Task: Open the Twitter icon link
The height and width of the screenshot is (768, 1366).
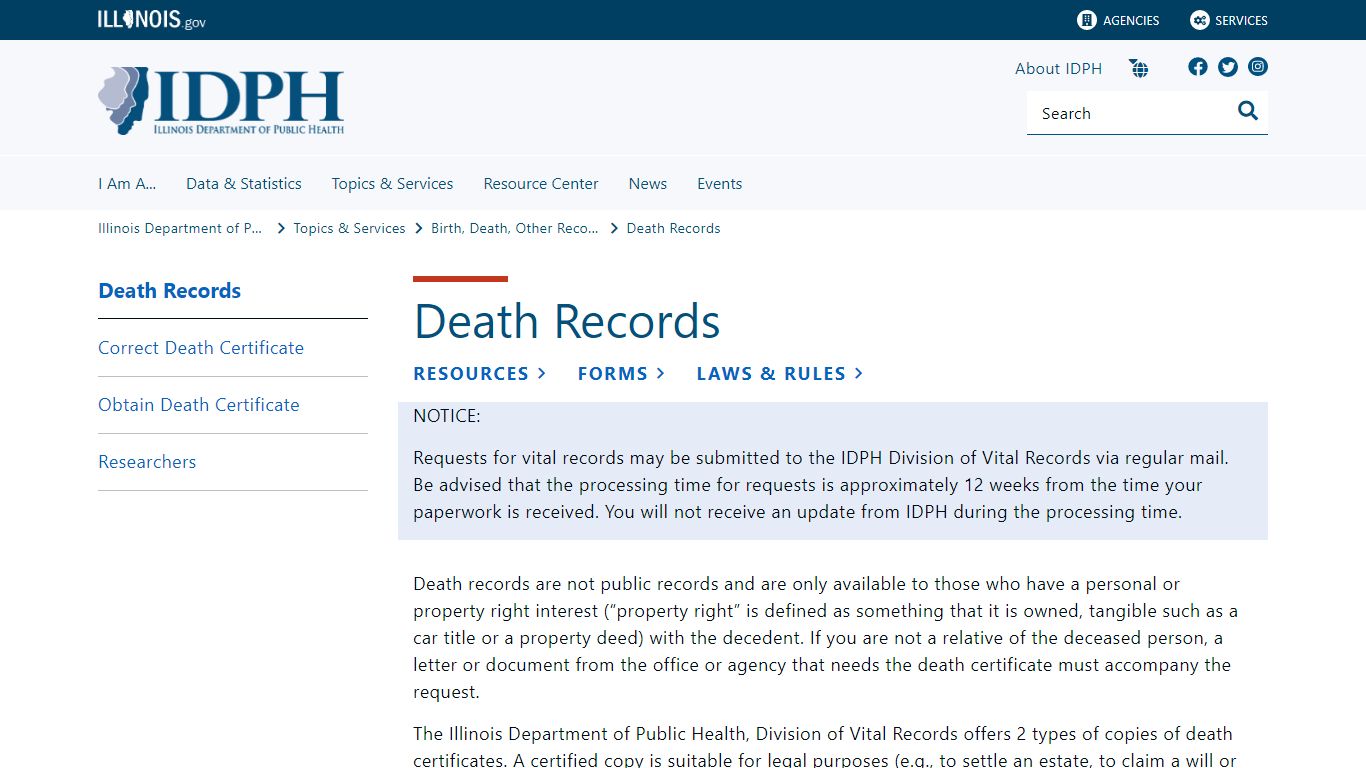Action: pos(1228,67)
